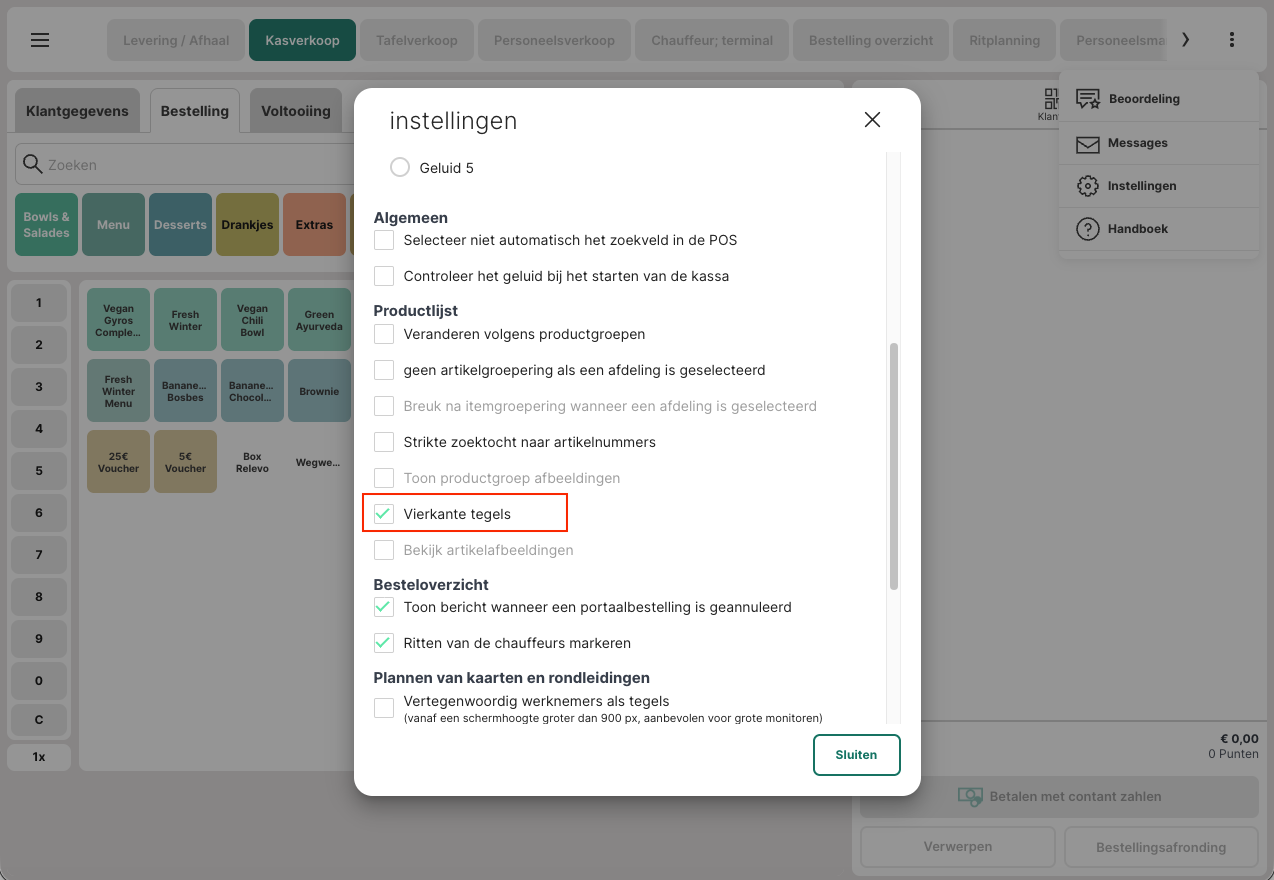Click the cash payment icon
This screenshot has height=880, width=1274.
coord(970,797)
